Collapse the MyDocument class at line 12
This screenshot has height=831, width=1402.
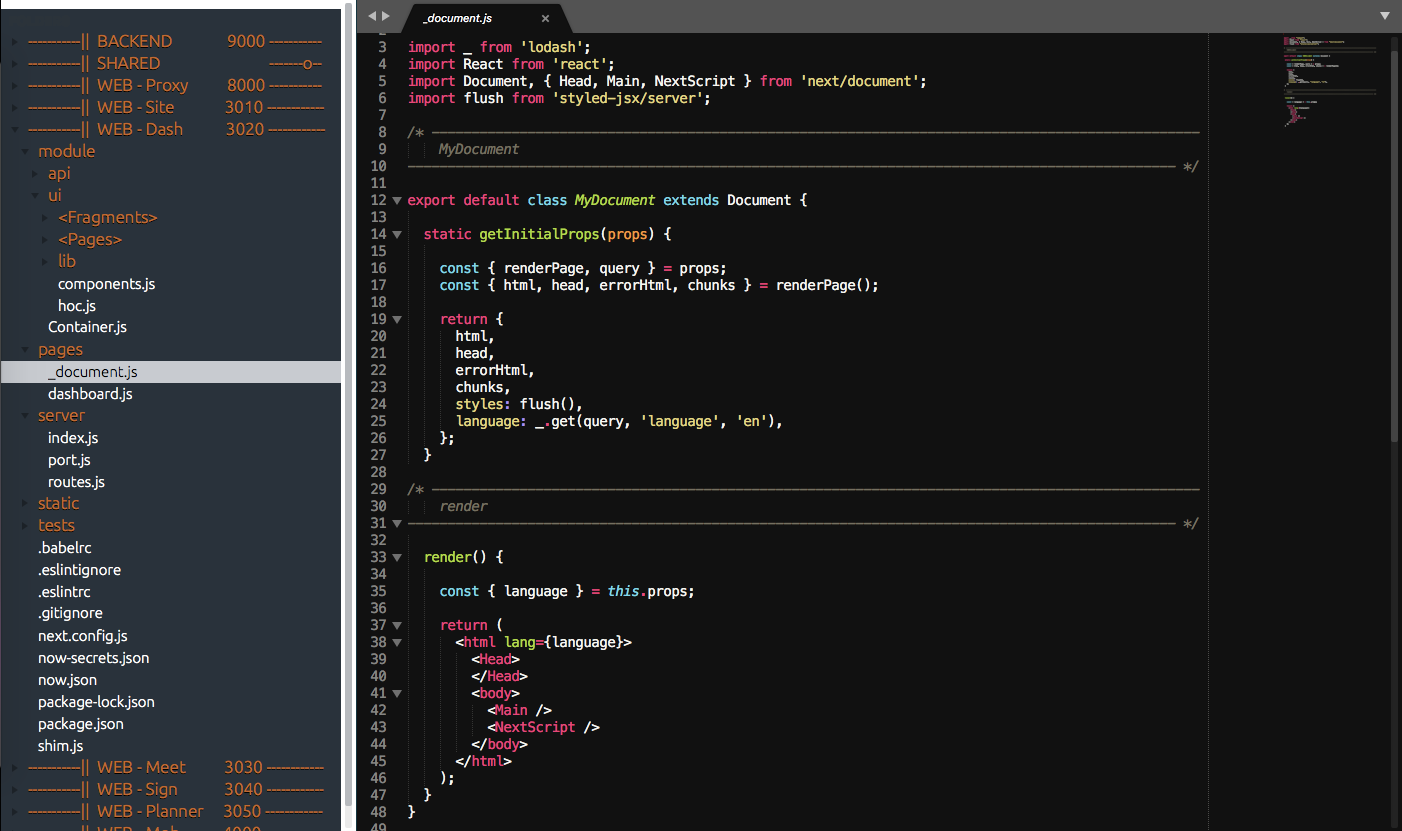(395, 200)
